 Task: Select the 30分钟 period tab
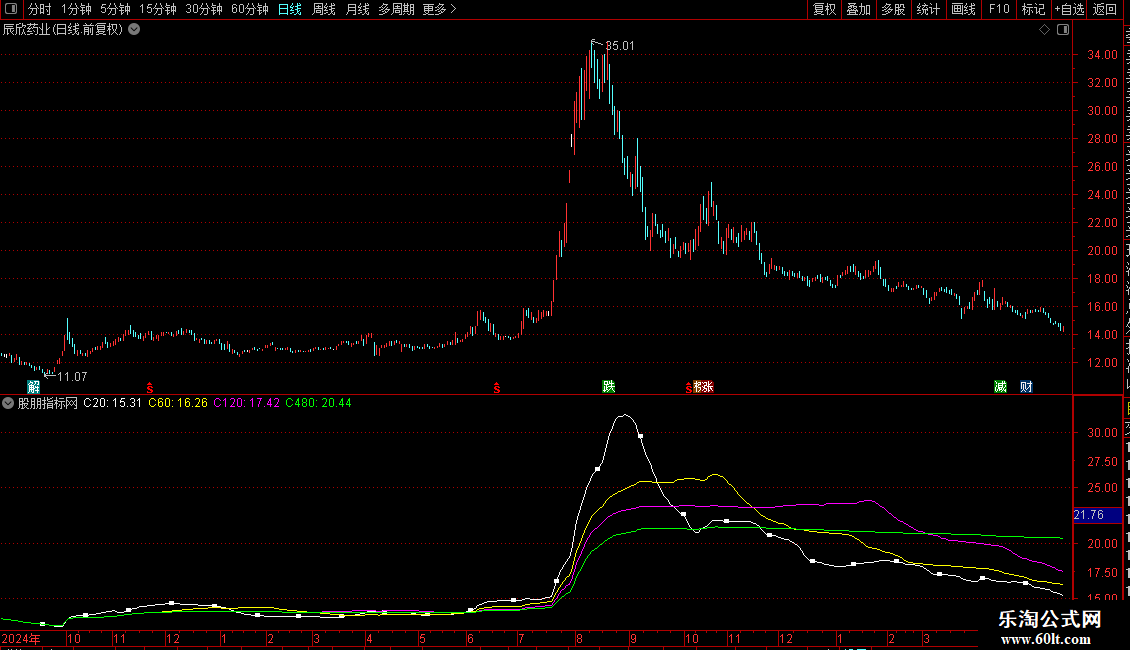coord(204,9)
